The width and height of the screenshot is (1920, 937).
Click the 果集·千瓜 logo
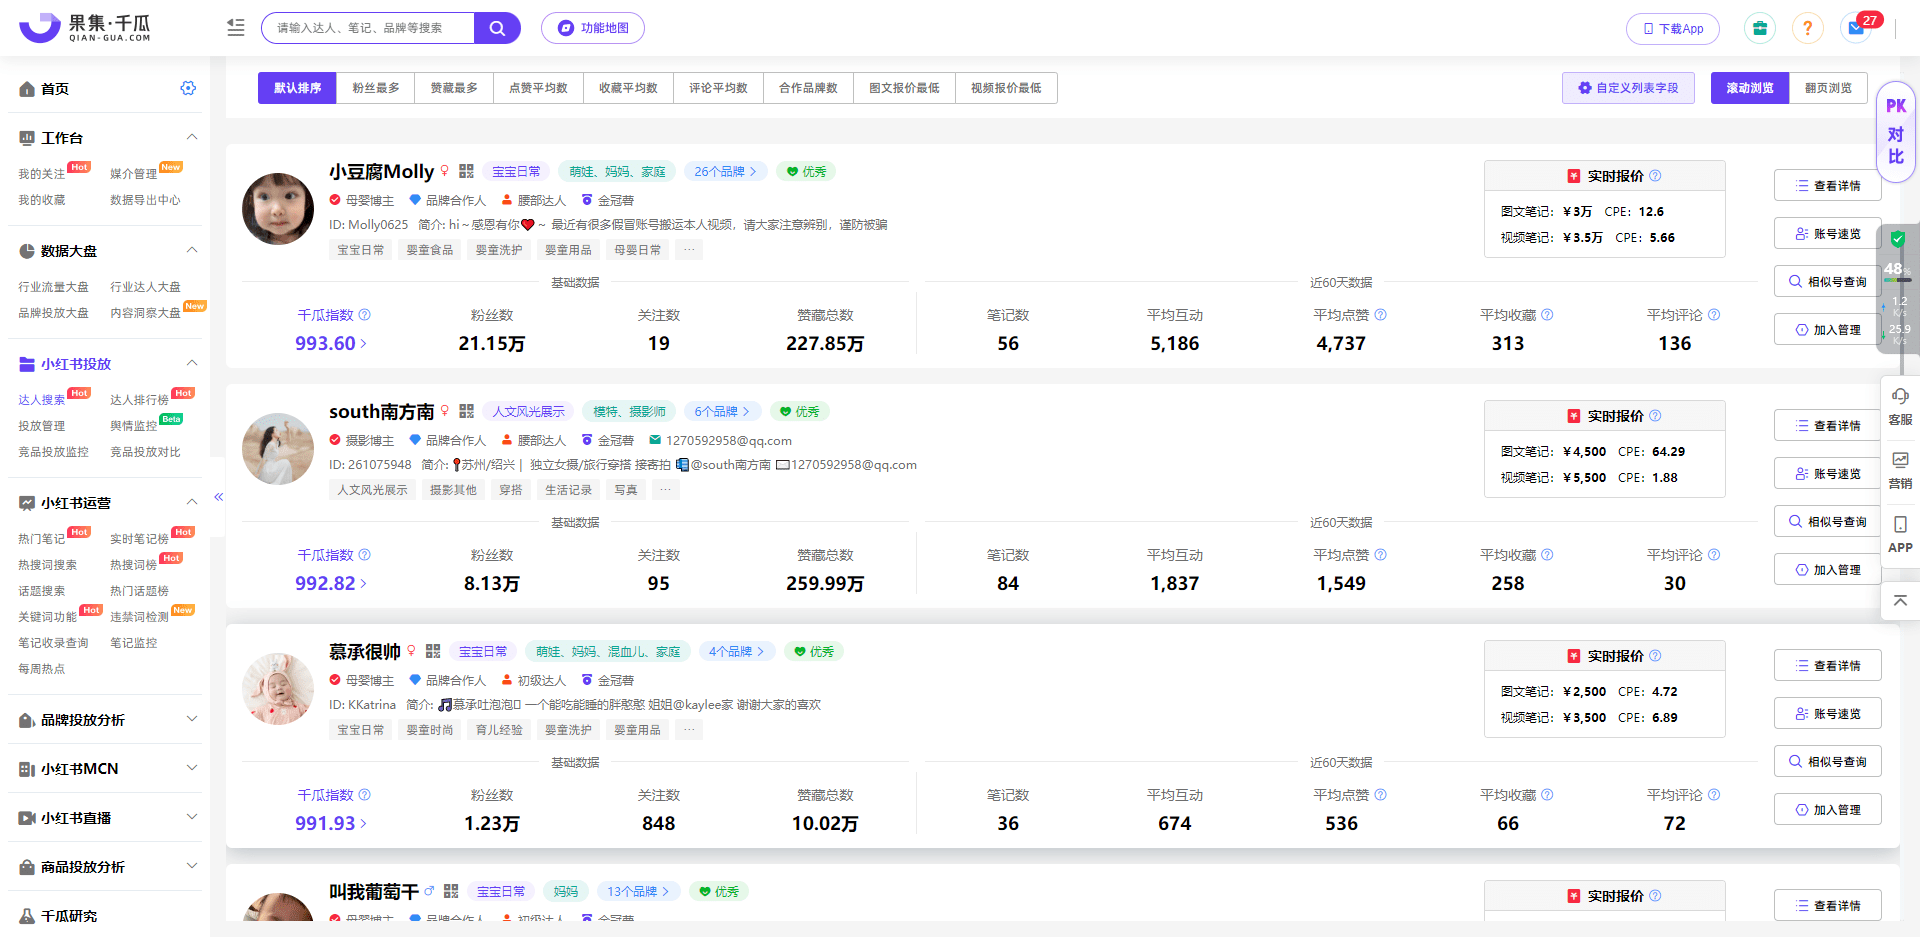[85, 27]
